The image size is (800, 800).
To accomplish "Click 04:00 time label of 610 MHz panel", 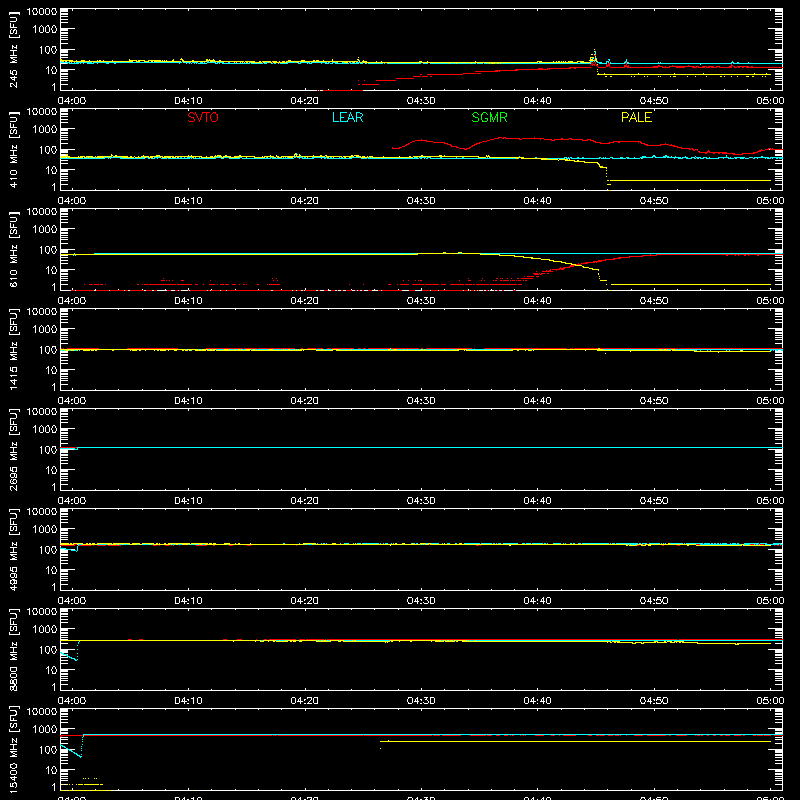I will click(x=72, y=301).
